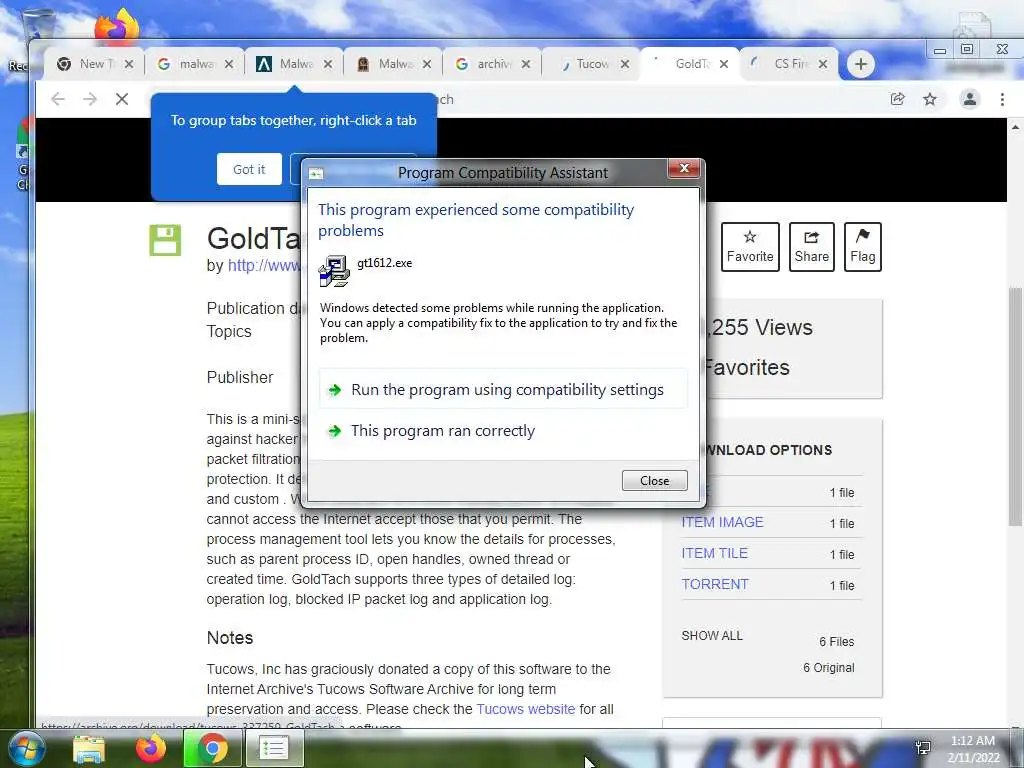Click the page vertical scrollbar thumb
This screenshot has width=1024, height=768.
1015,405
